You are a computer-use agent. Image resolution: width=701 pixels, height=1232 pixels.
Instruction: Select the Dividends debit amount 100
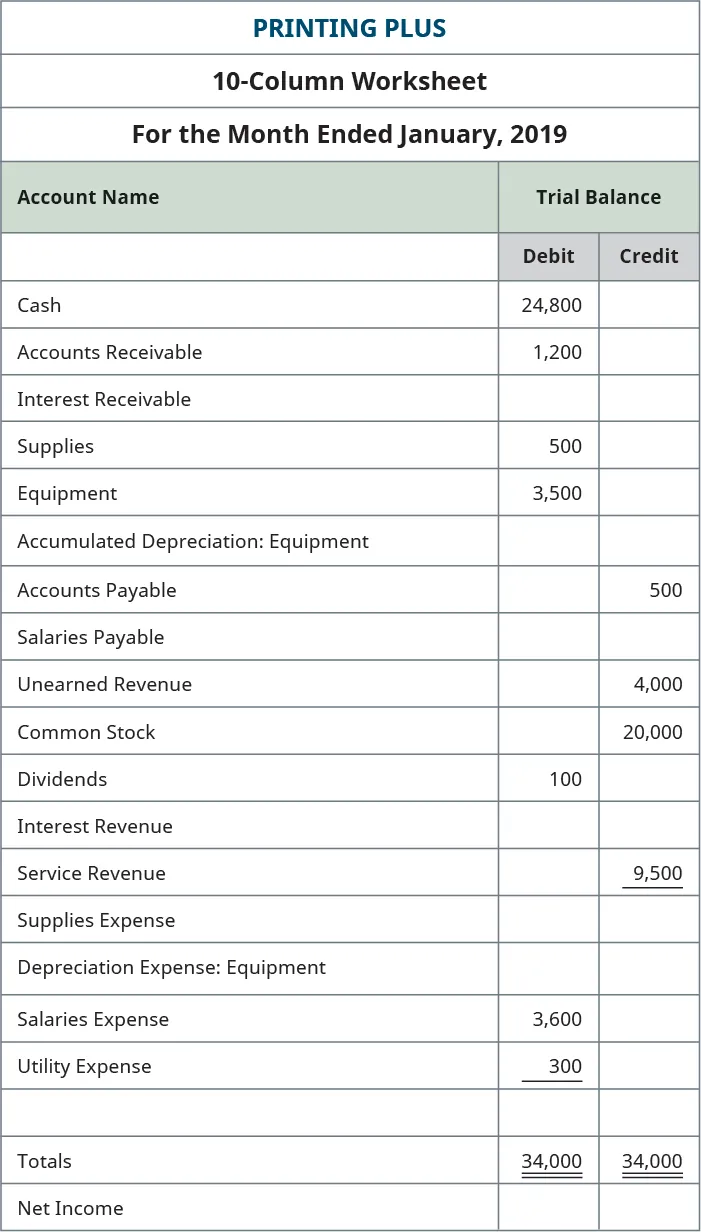tap(565, 779)
